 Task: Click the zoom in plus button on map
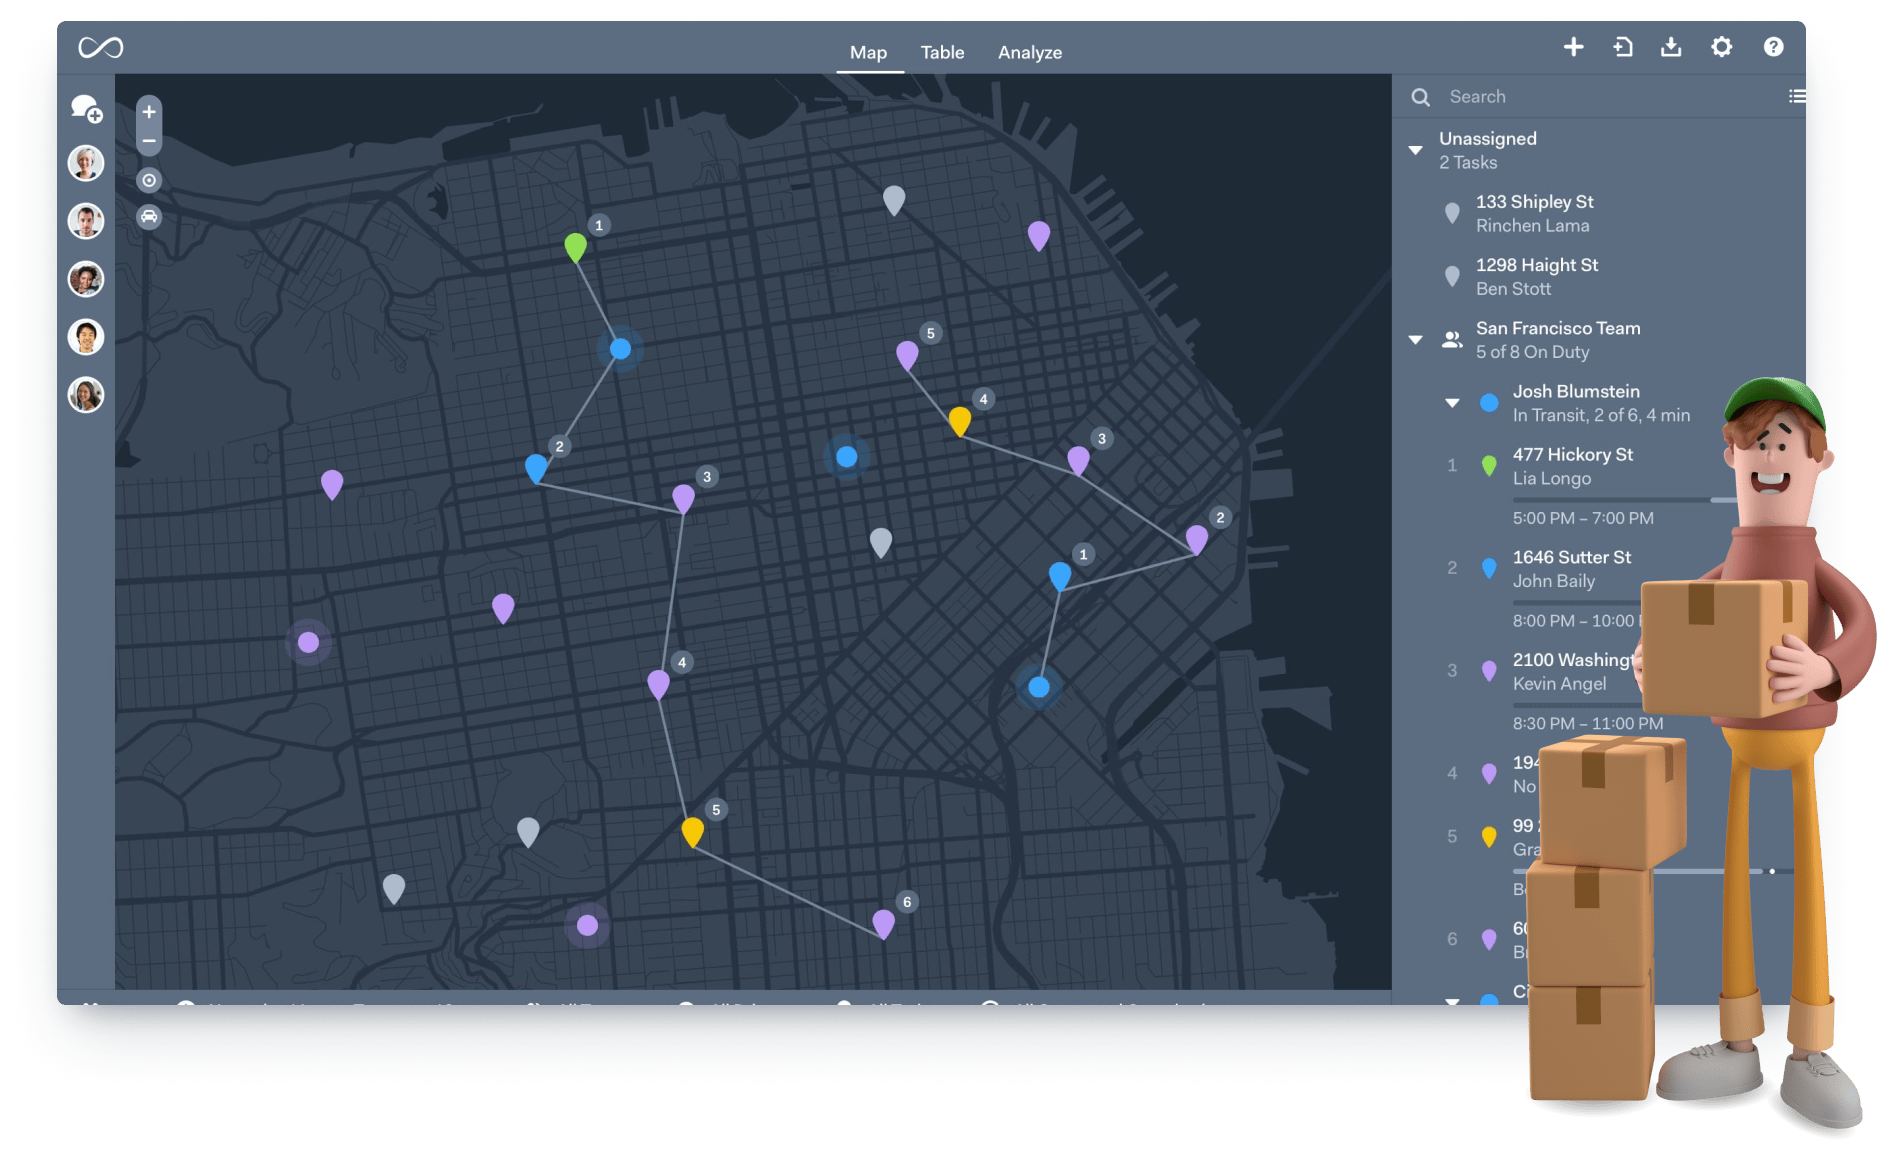point(148,112)
